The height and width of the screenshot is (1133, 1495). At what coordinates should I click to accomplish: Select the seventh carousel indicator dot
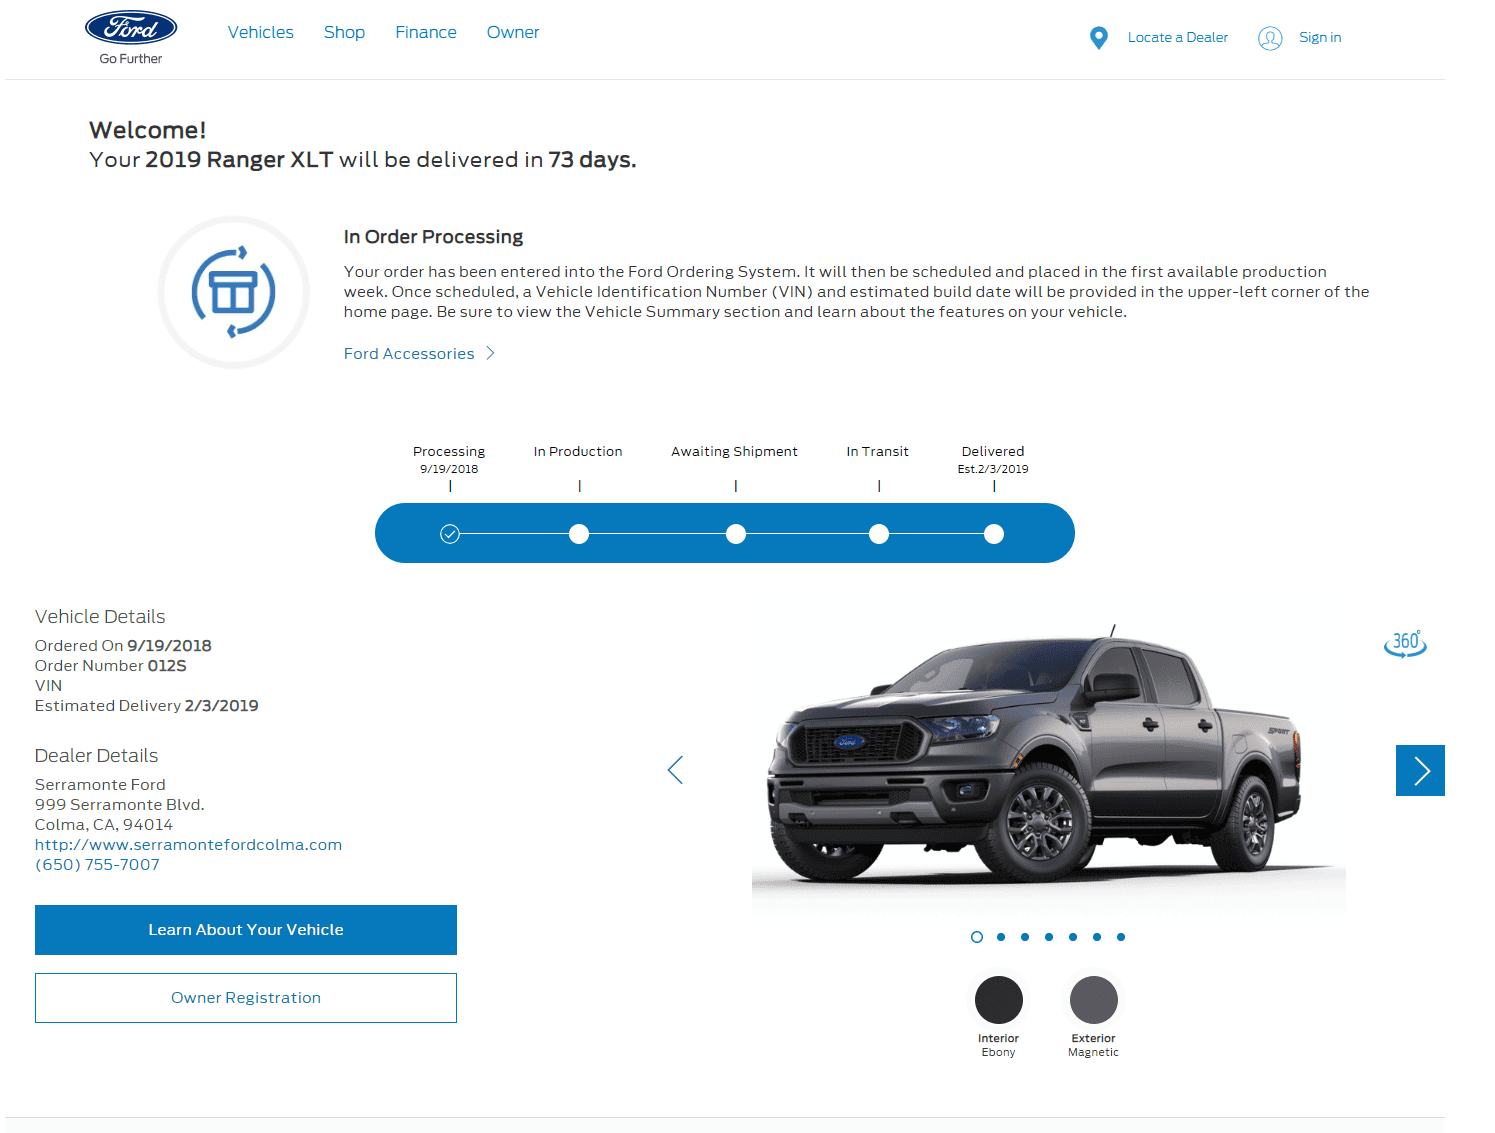[1121, 937]
